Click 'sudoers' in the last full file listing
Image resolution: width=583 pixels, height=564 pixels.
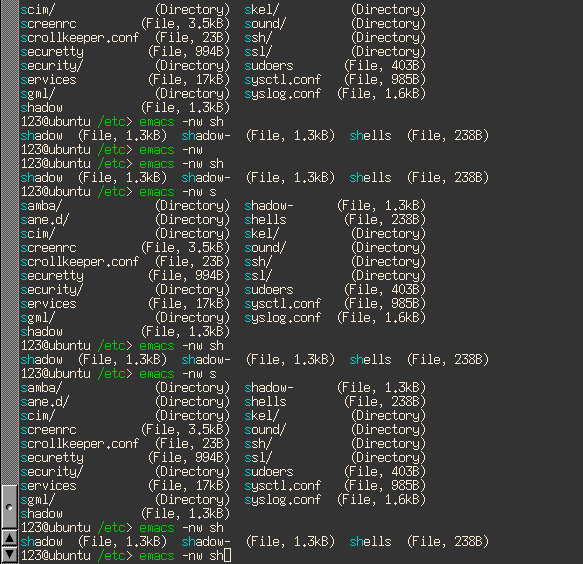coord(269,472)
